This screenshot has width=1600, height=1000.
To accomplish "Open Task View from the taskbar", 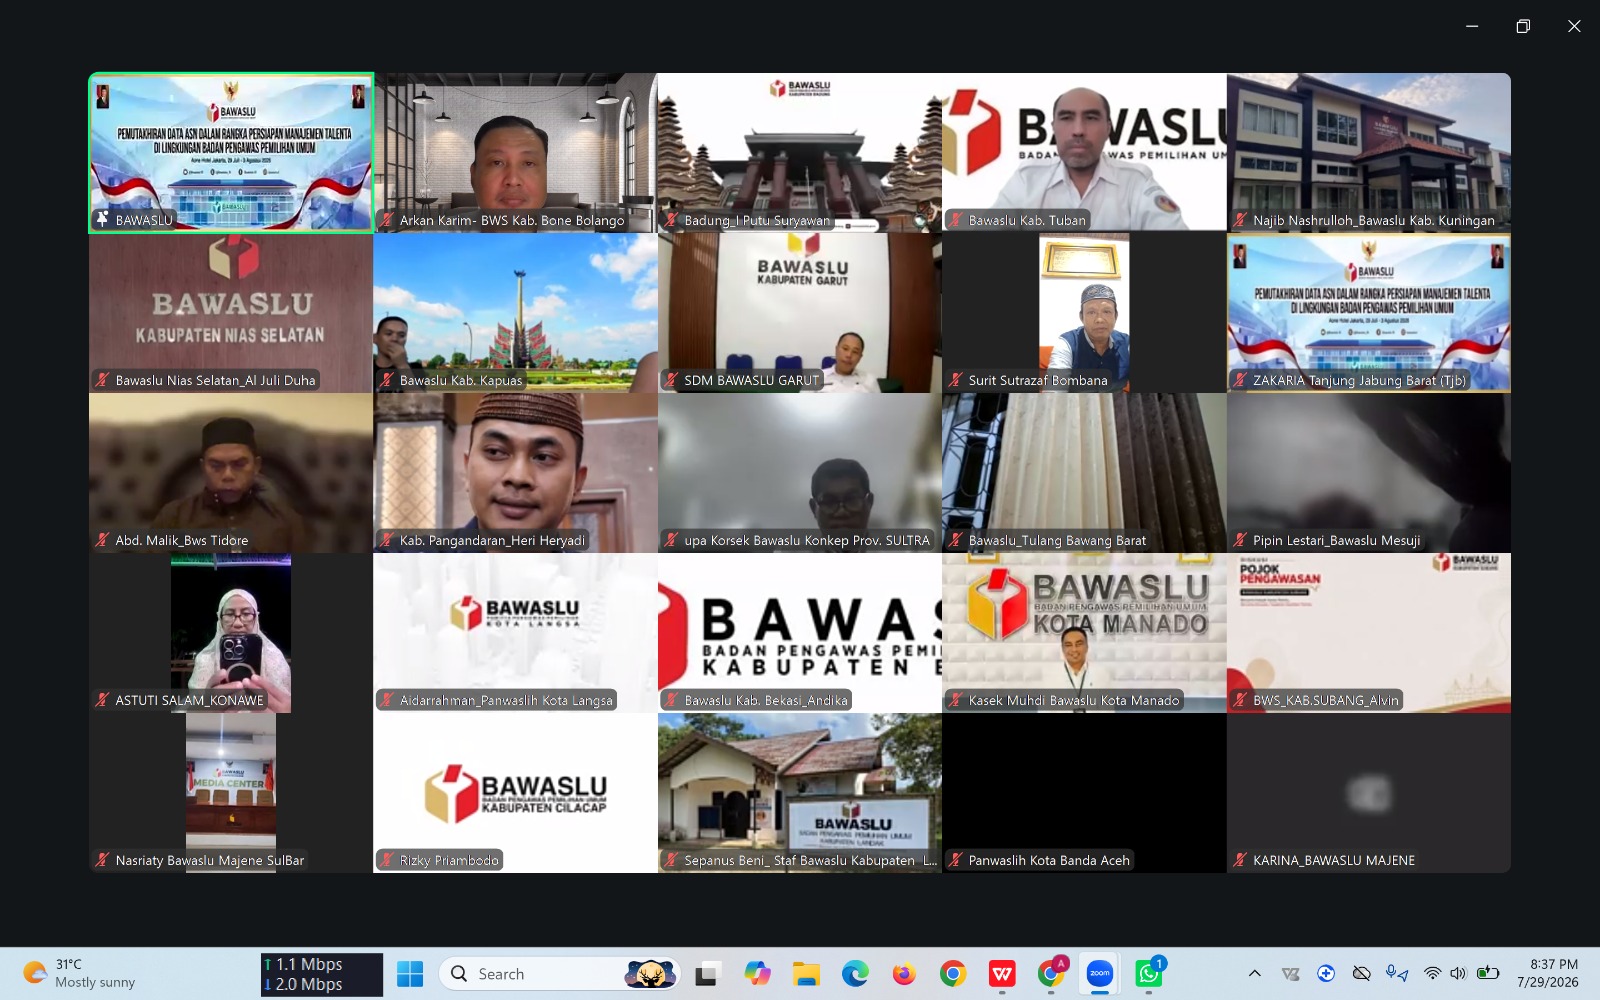I will point(708,974).
